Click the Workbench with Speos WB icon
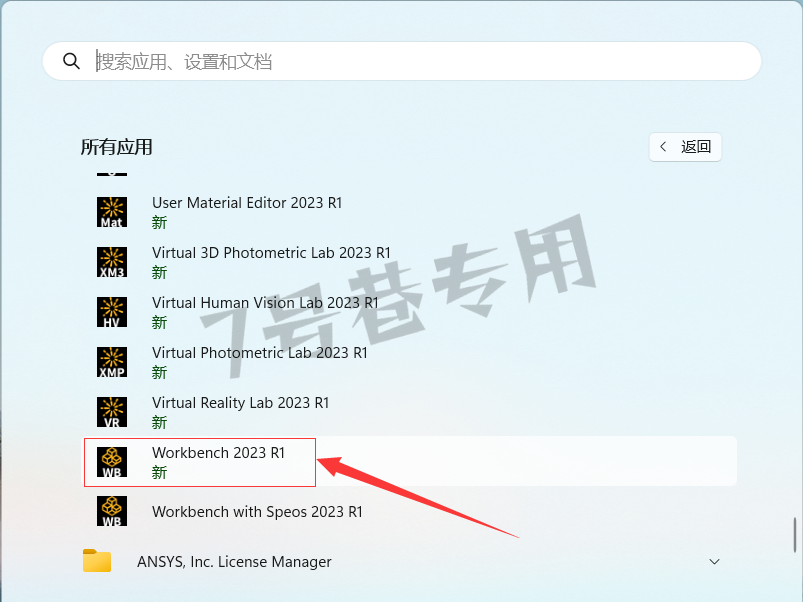 (x=112, y=511)
